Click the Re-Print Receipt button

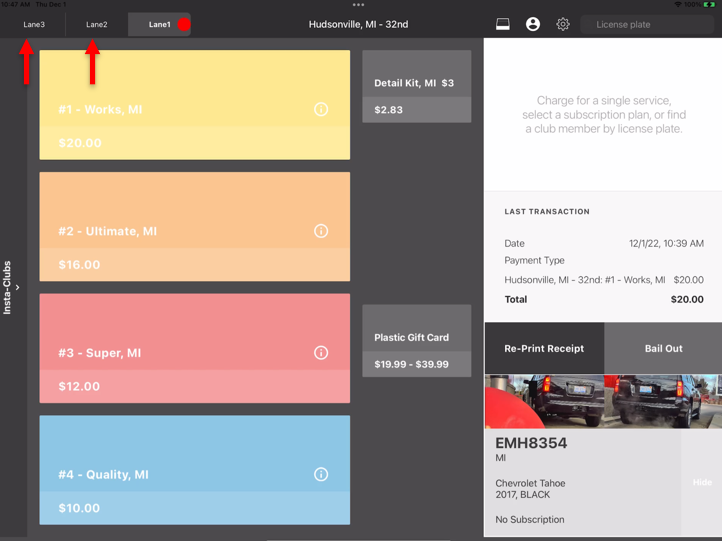544,349
